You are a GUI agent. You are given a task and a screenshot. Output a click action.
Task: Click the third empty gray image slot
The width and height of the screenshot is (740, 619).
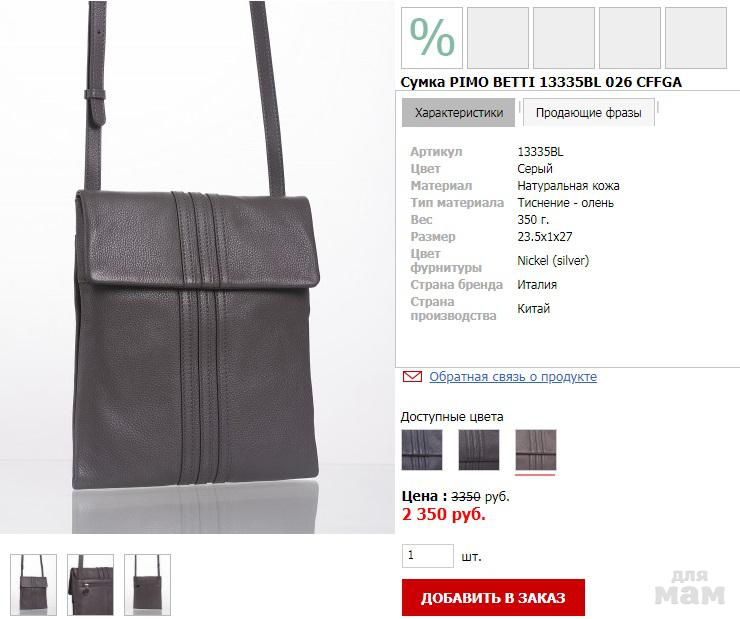(564, 38)
